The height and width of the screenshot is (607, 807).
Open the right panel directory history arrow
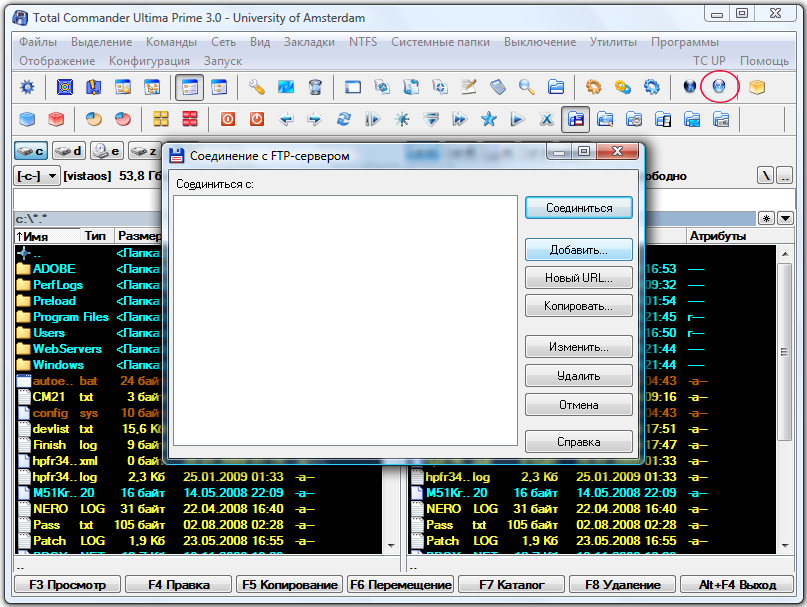click(x=785, y=218)
